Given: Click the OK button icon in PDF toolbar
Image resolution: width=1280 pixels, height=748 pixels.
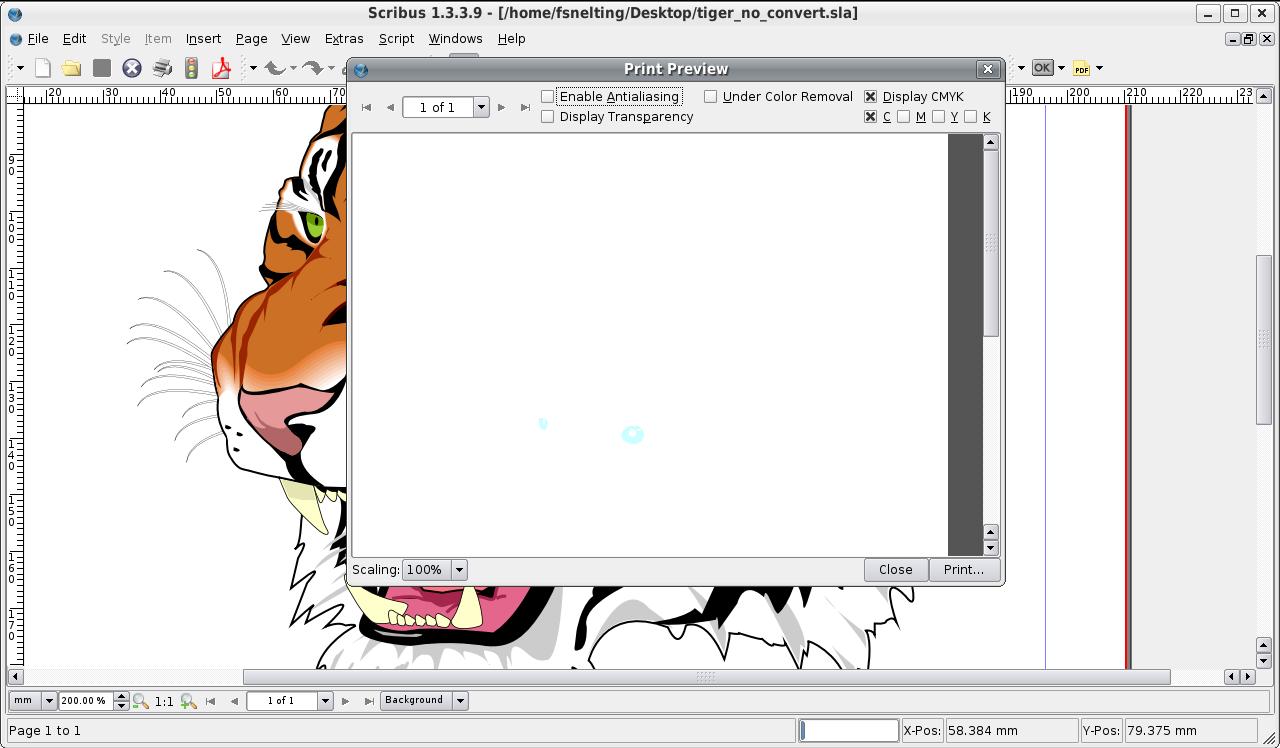Looking at the screenshot, I should coord(1042,68).
